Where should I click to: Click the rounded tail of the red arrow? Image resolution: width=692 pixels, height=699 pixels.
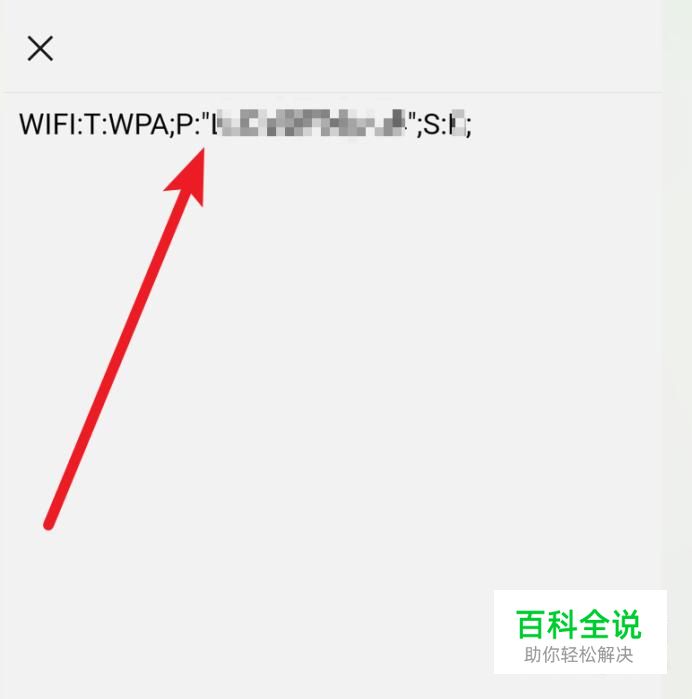49,525
